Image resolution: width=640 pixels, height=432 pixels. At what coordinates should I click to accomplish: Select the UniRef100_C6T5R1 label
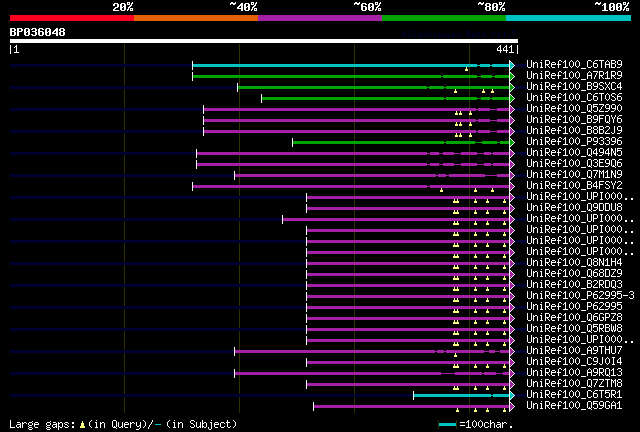[574, 394]
